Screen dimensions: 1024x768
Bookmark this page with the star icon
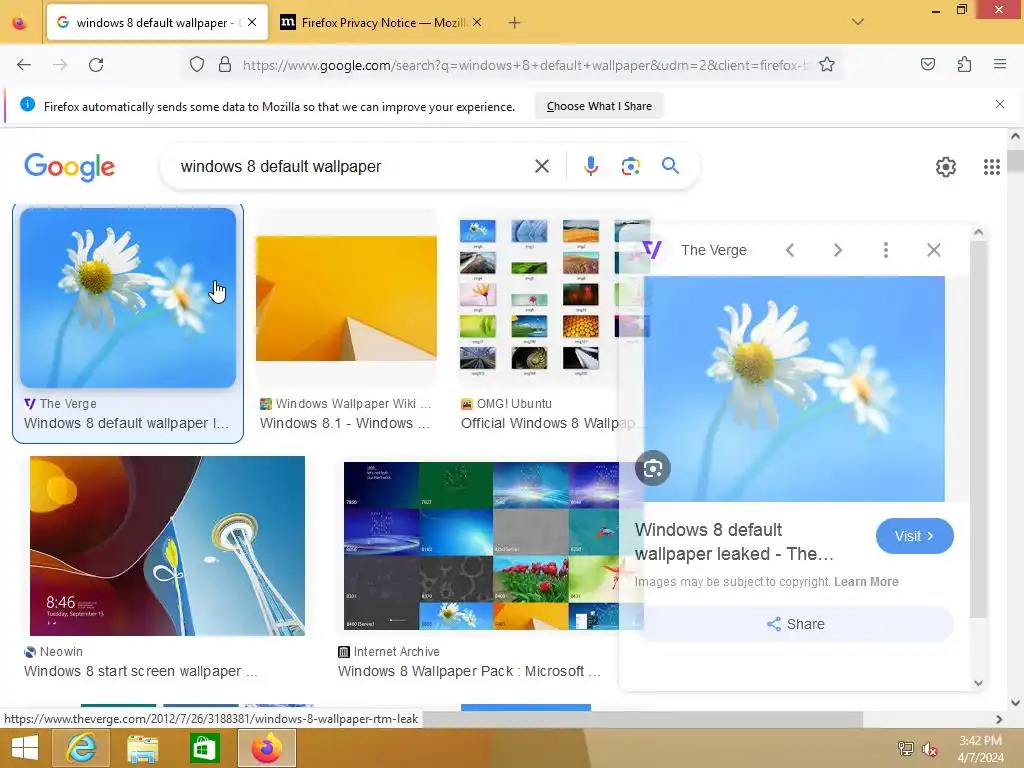click(x=827, y=65)
